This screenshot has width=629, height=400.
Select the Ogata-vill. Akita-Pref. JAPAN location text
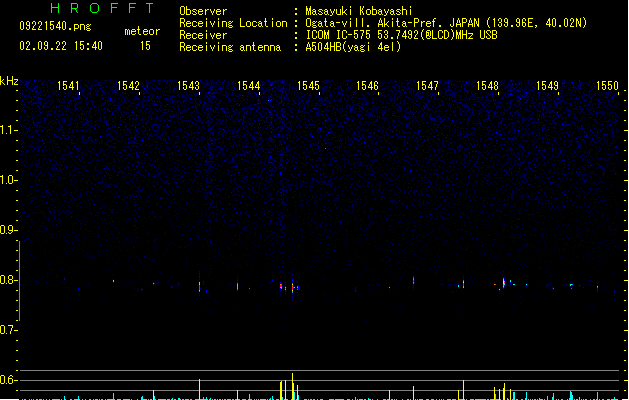point(446,23)
